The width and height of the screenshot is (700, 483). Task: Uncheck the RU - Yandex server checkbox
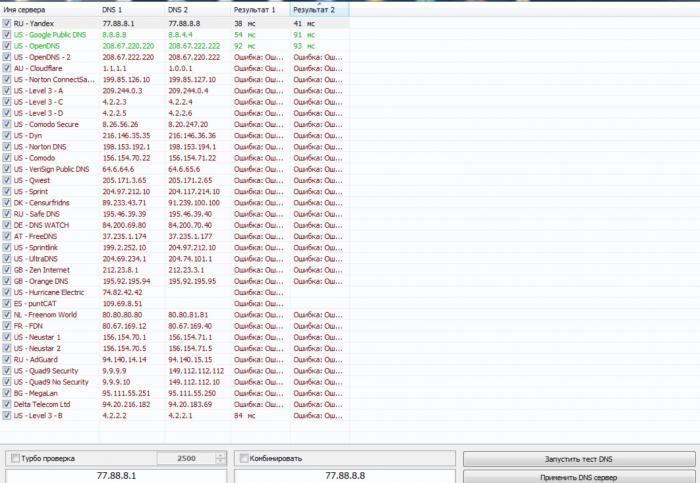(7, 23)
